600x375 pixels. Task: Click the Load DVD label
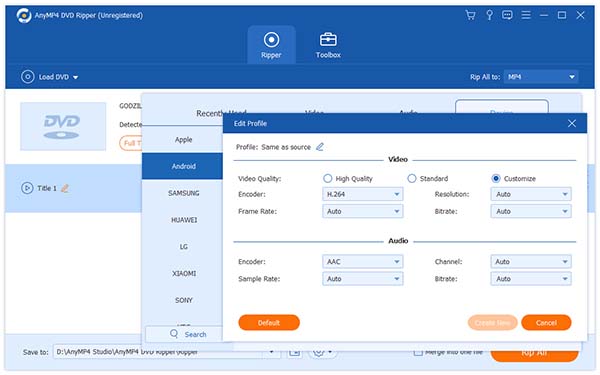[54, 77]
